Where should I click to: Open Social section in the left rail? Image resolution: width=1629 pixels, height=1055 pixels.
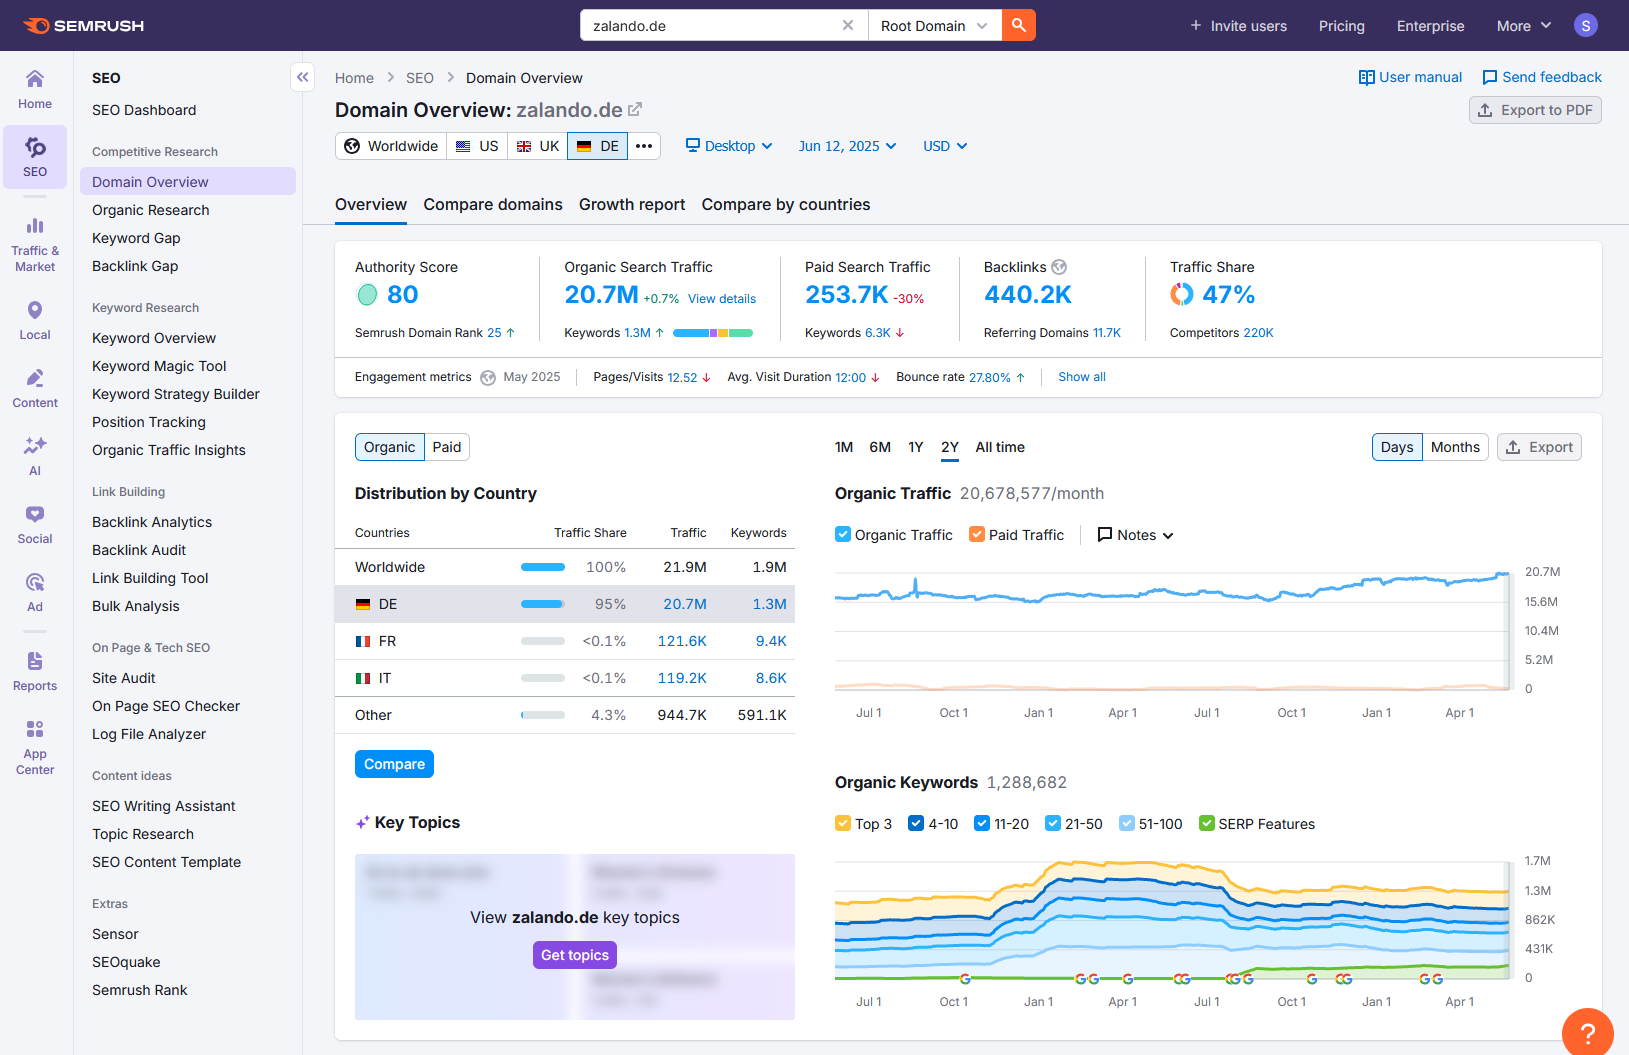click(x=35, y=525)
